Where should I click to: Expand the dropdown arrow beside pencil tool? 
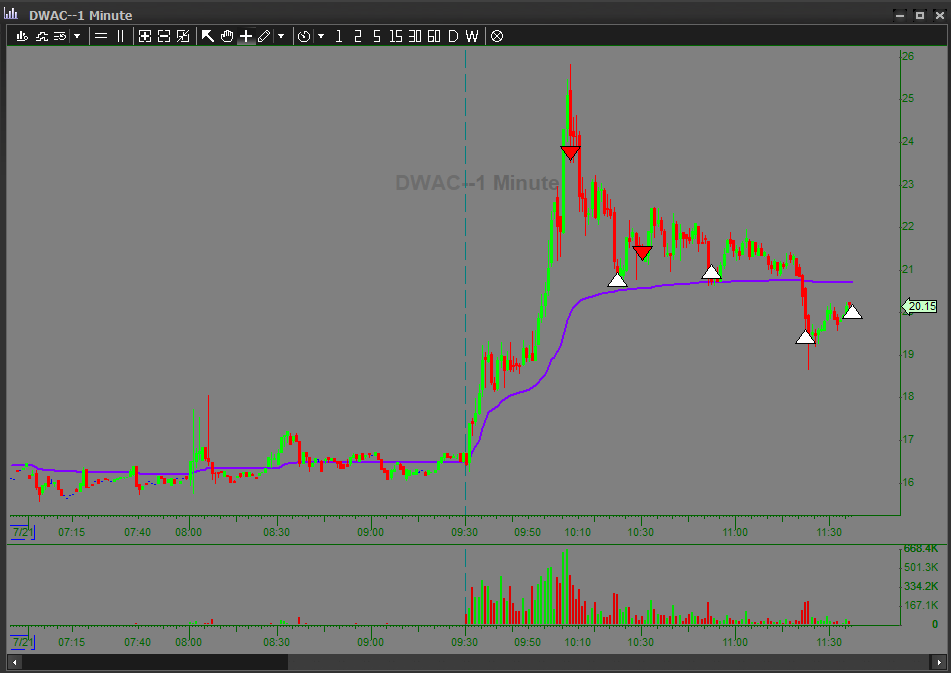281,36
